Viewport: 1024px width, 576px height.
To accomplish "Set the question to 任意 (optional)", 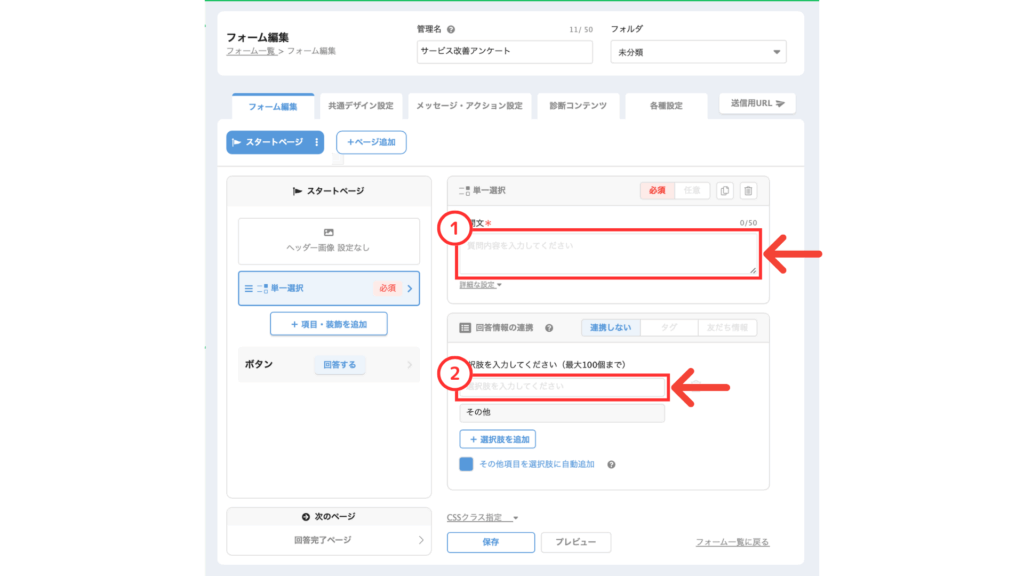I will click(692, 190).
